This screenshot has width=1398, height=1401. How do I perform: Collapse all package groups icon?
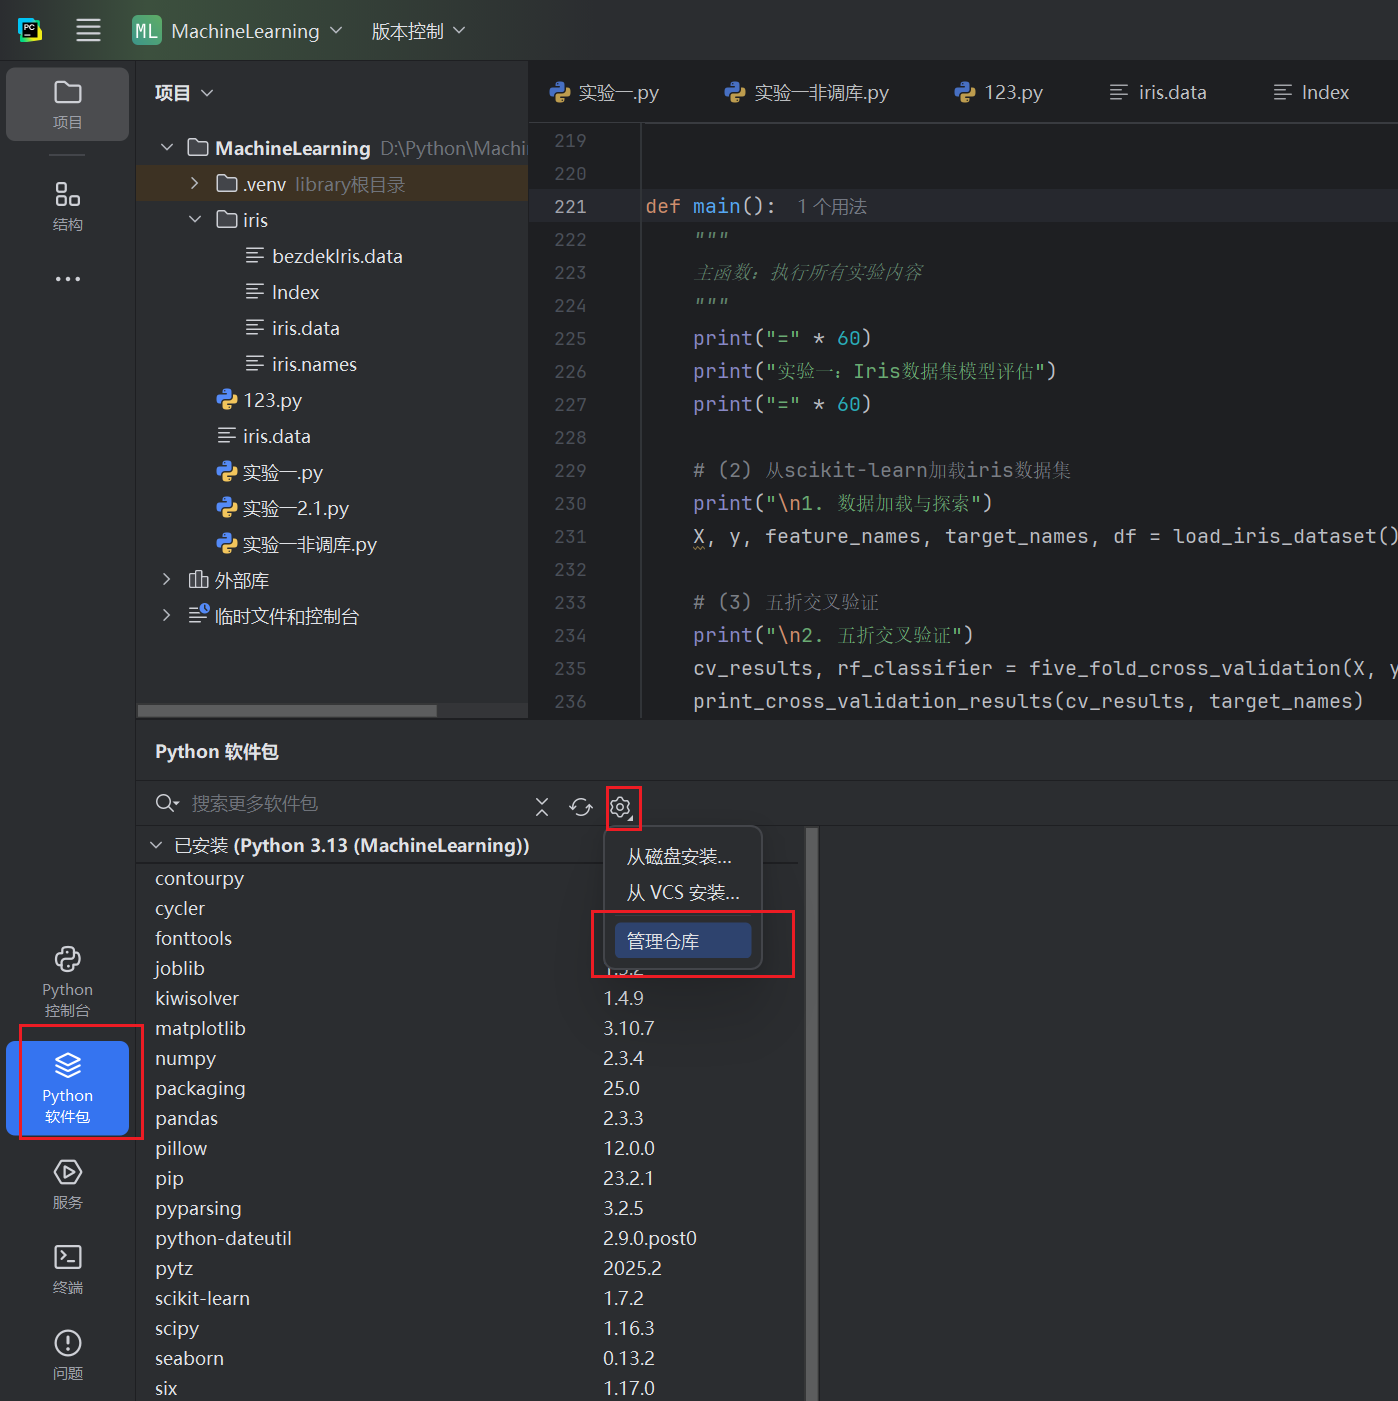542,806
